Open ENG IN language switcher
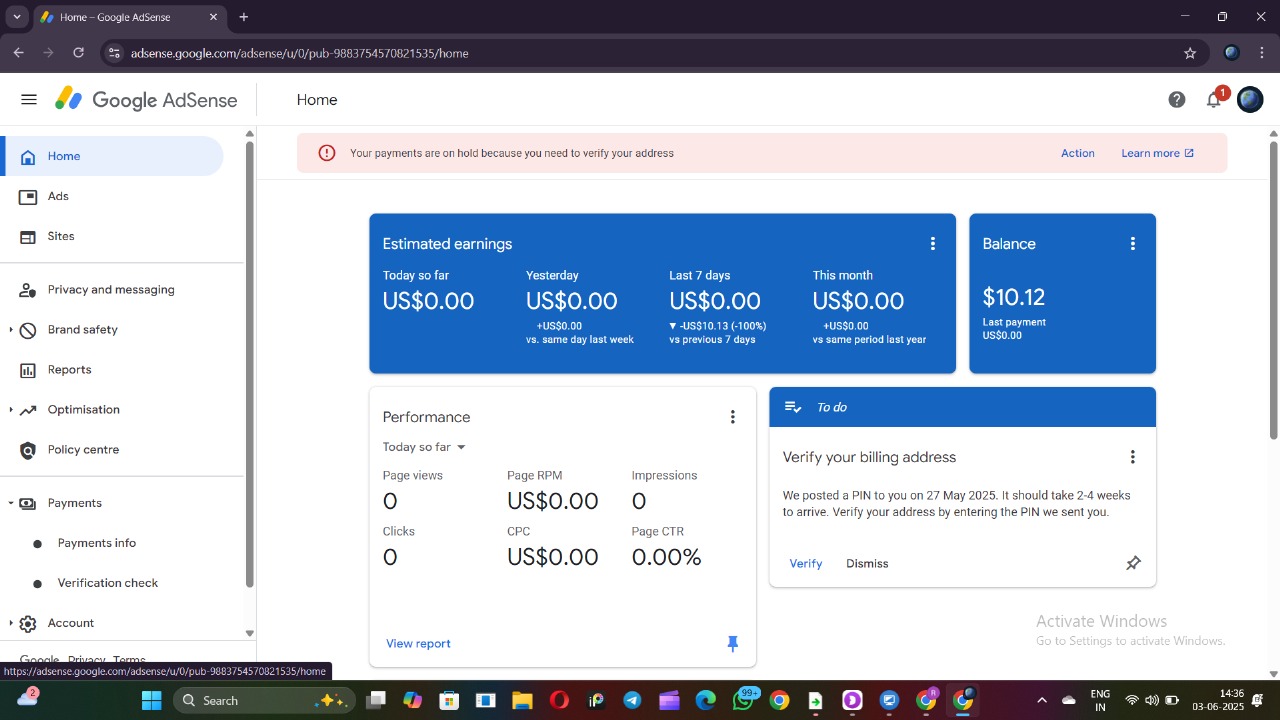The image size is (1280, 720). 1100,700
